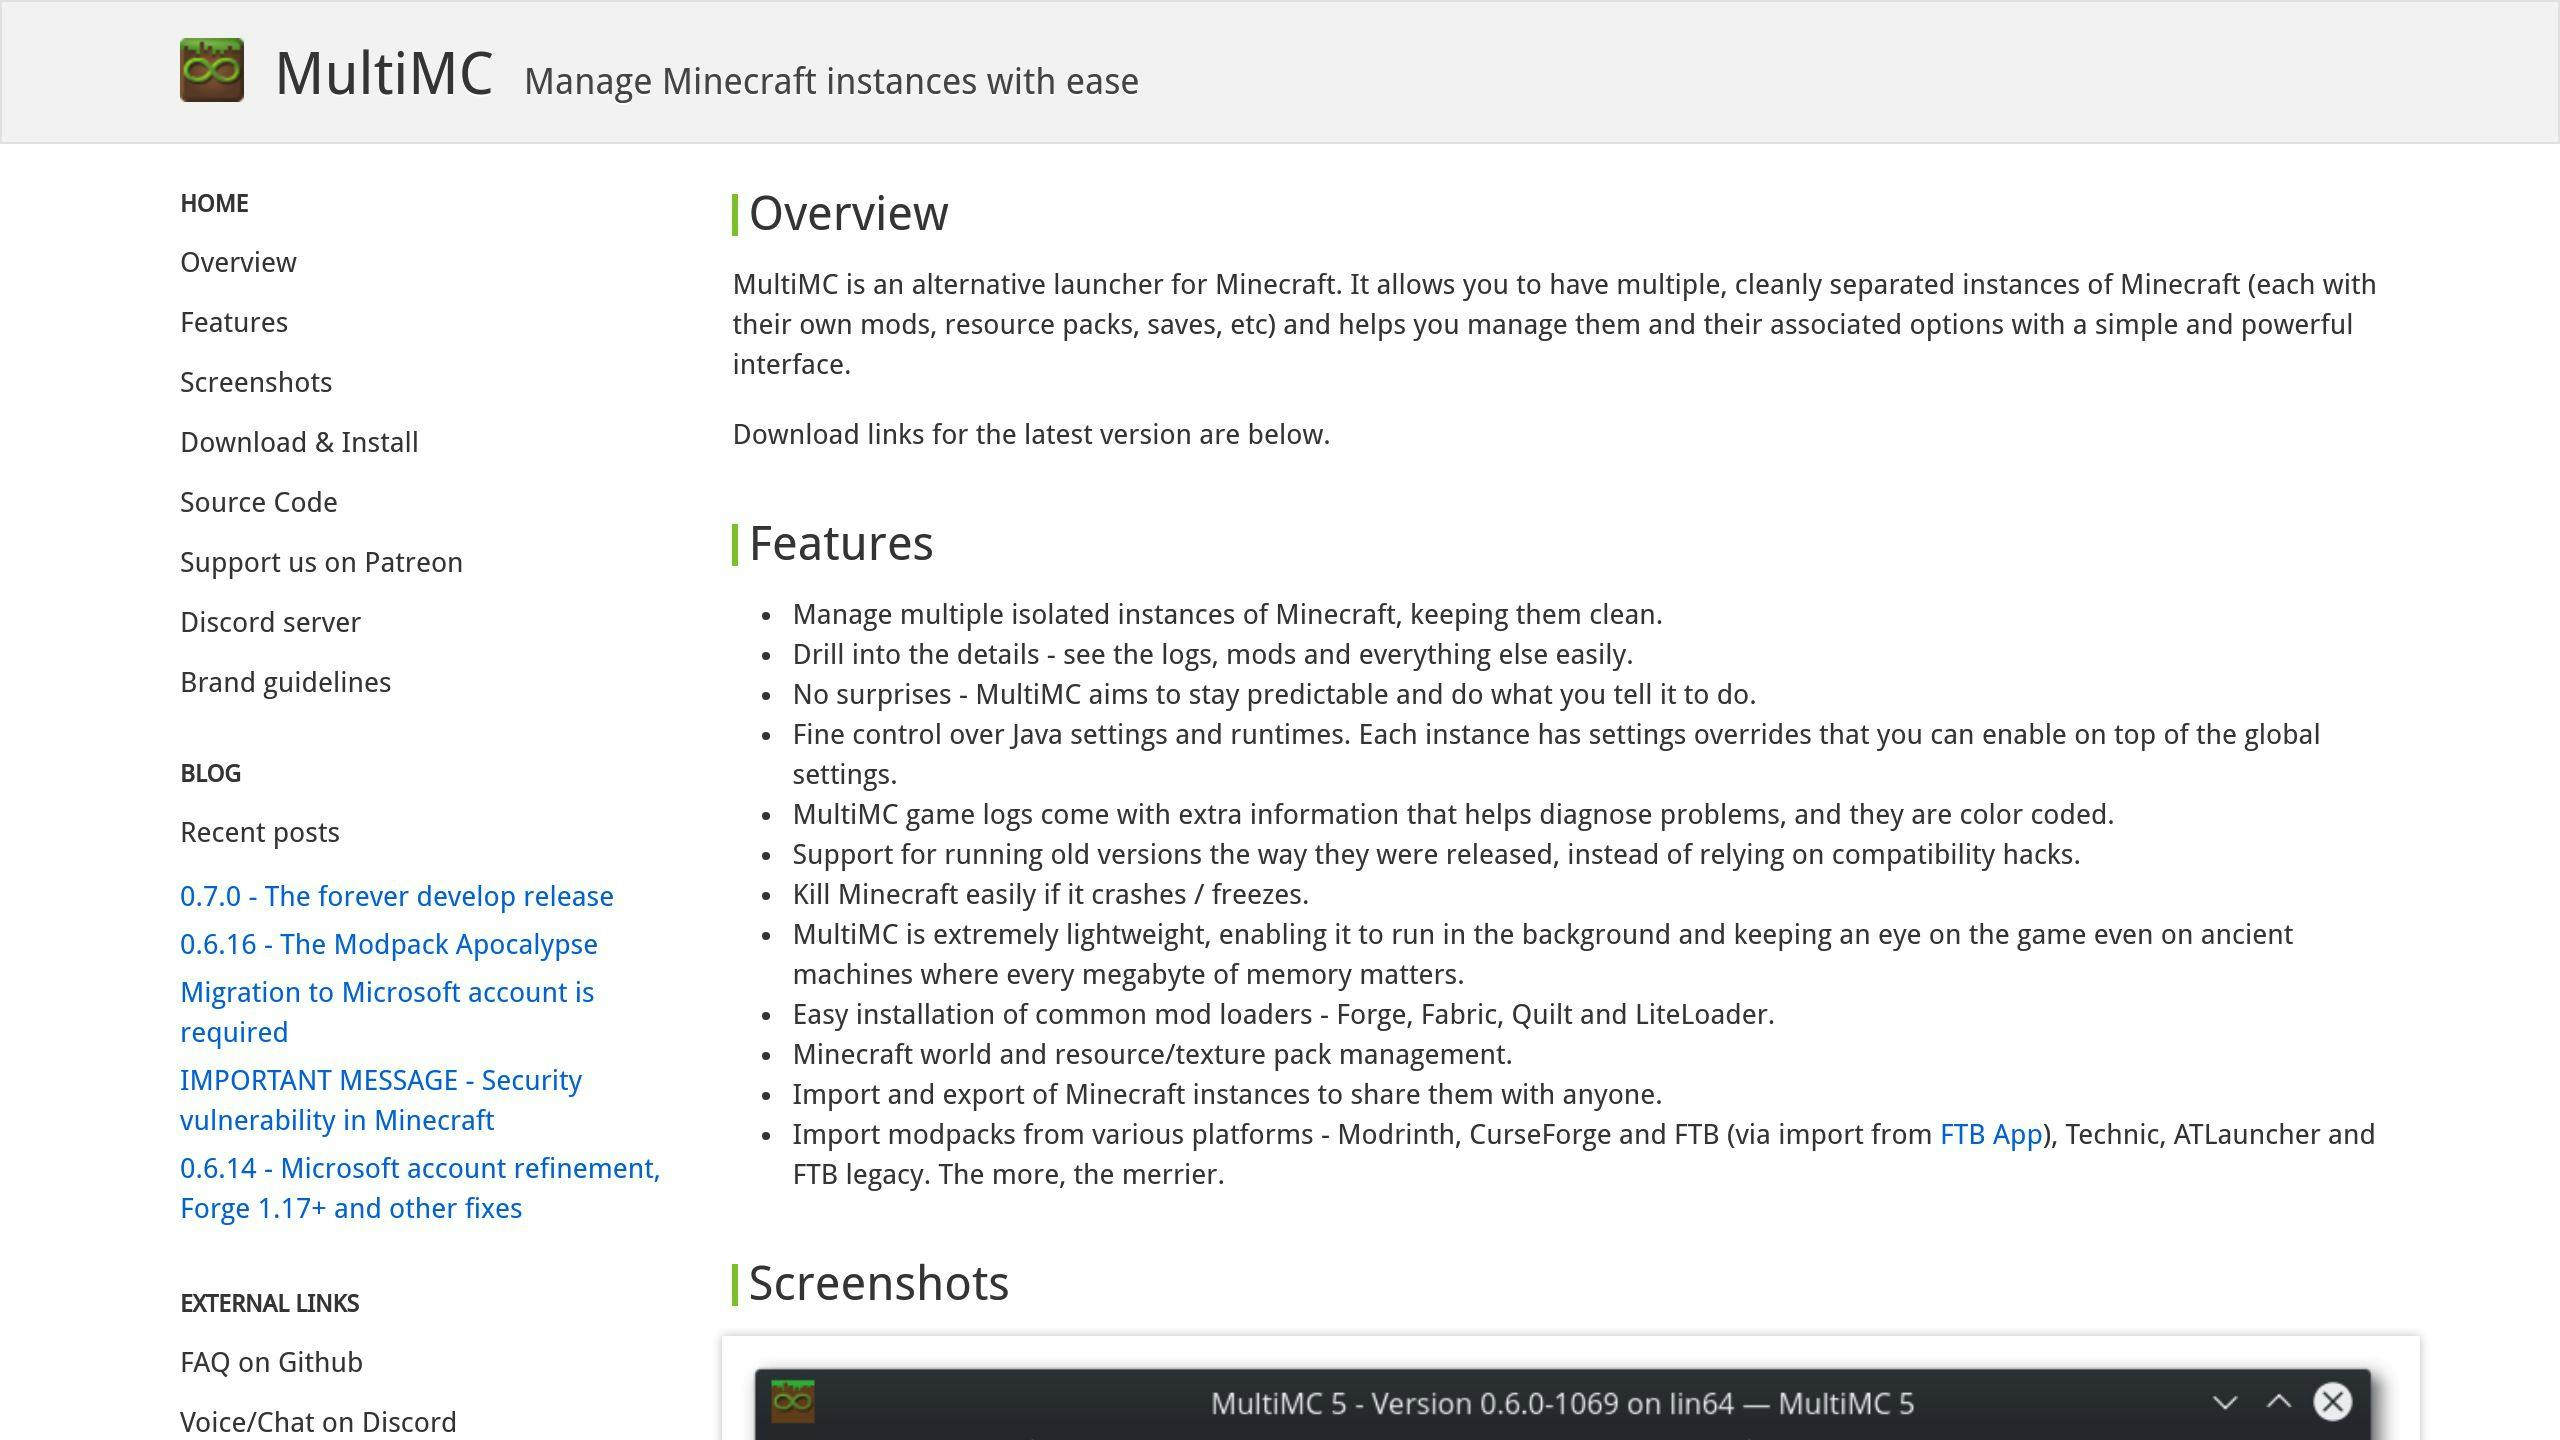Click the Overview section heading
Viewport: 2560px width, 1440px height.
click(x=848, y=213)
